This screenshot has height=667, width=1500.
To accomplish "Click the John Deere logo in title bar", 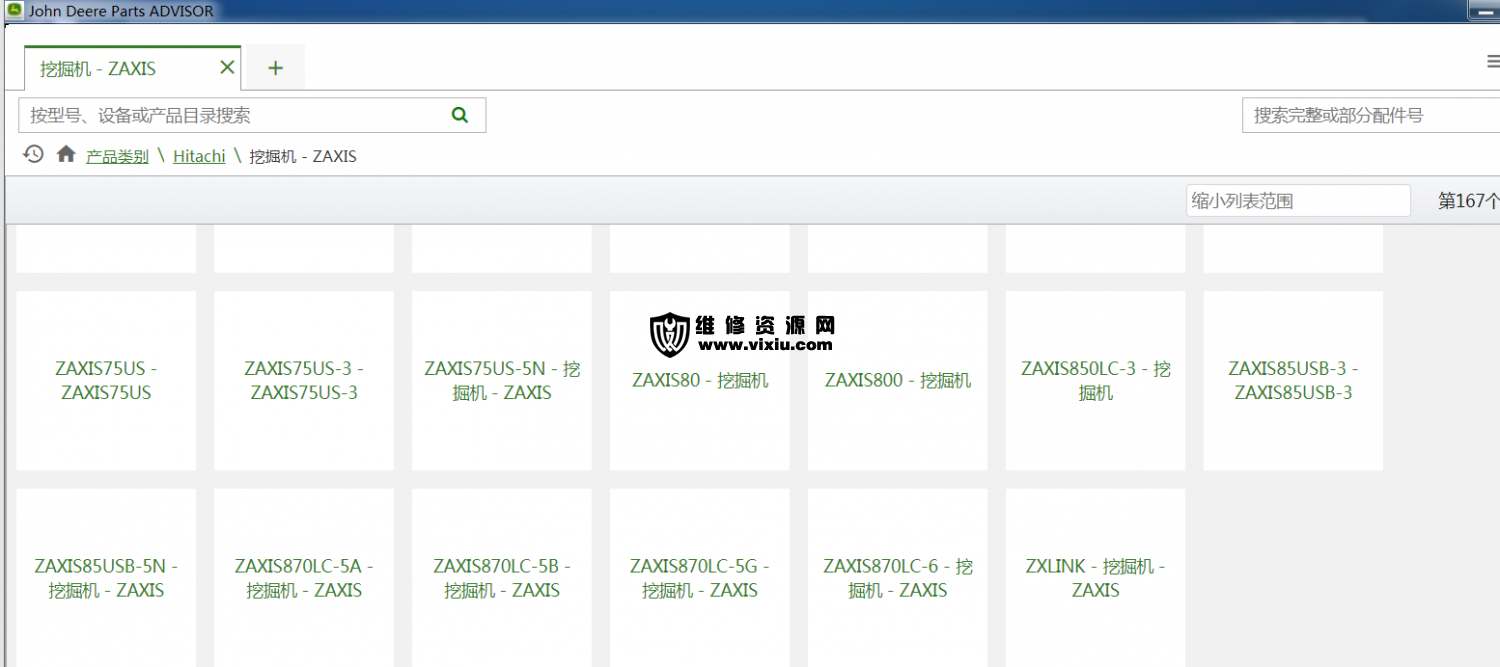I will click(x=14, y=10).
